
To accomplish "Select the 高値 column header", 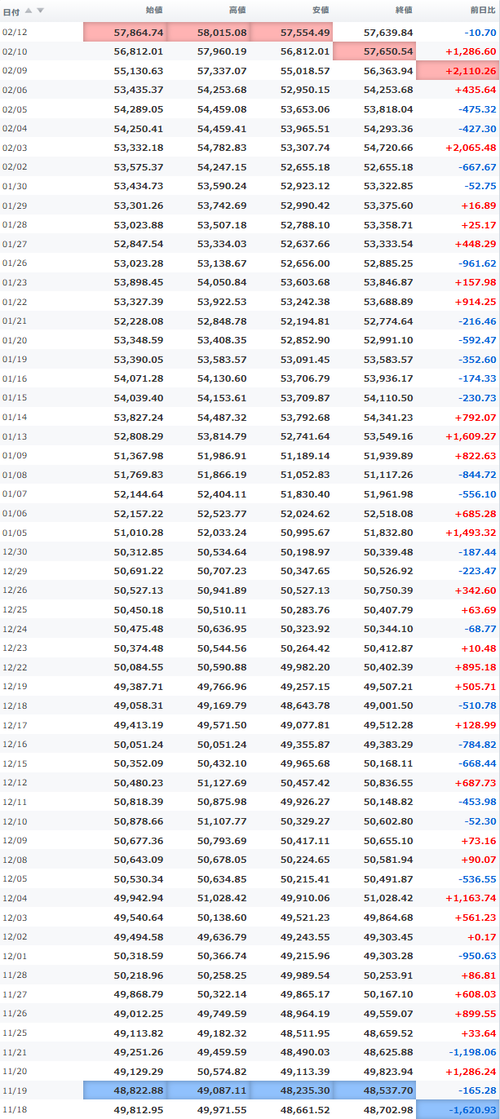I will click(238, 10).
